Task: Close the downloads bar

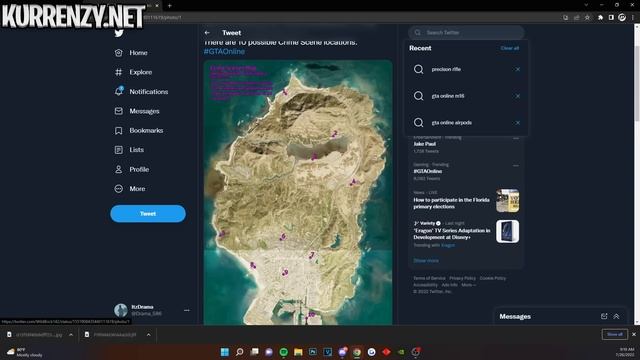Action: [634, 334]
